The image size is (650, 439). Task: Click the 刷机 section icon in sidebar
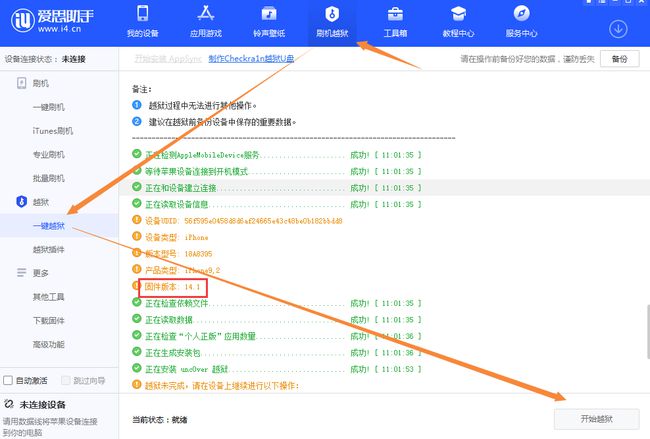pyautogui.click(x=22, y=83)
